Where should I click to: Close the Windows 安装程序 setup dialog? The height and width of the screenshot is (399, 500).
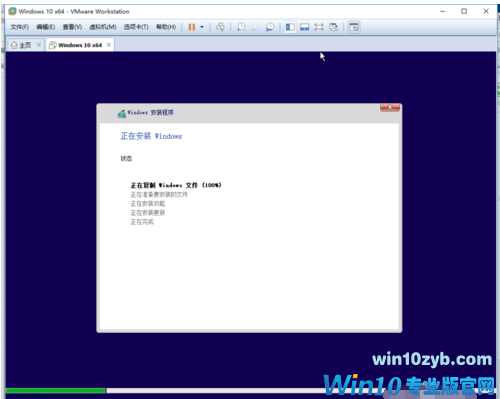(x=390, y=107)
